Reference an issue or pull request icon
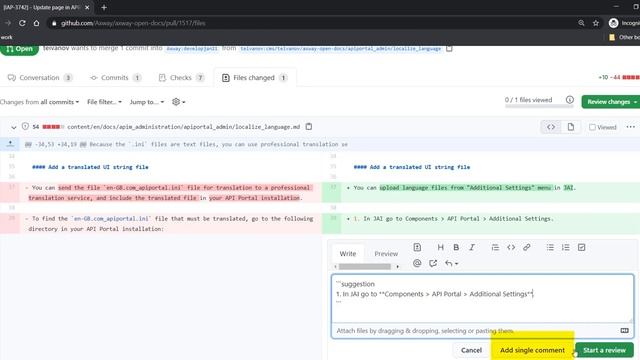 [x=433, y=263]
